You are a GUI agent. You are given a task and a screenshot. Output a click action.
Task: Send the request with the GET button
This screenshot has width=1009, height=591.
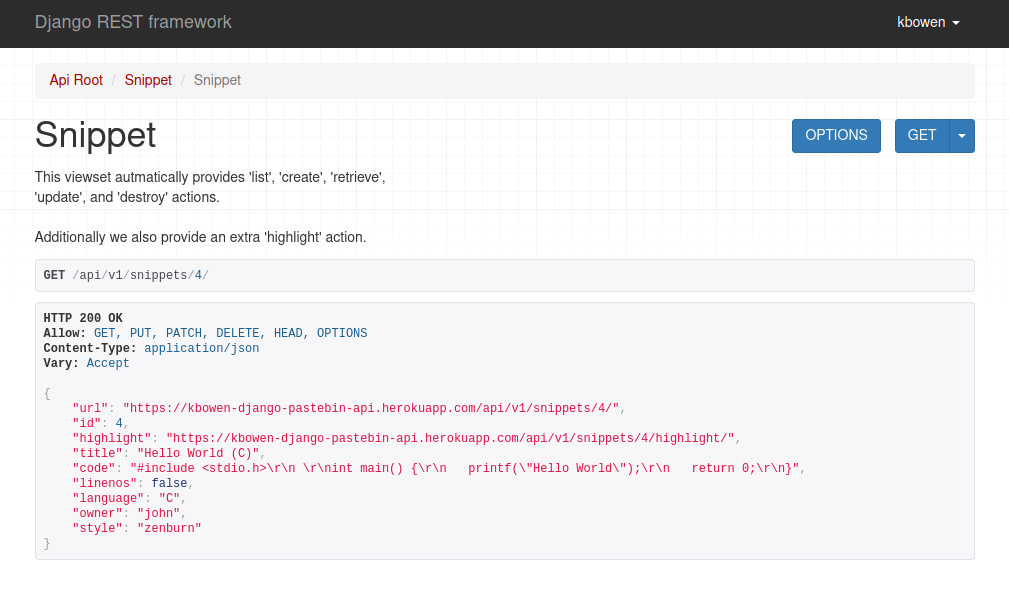point(921,136)
